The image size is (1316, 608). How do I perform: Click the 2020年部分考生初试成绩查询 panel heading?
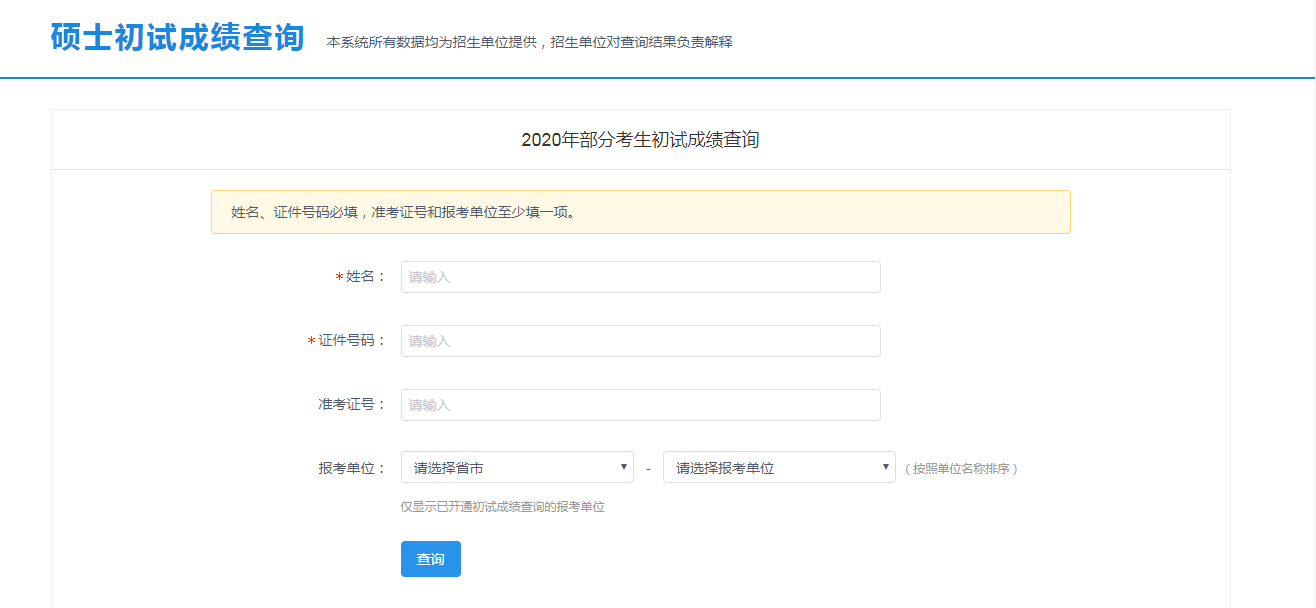tap(640, 140)
